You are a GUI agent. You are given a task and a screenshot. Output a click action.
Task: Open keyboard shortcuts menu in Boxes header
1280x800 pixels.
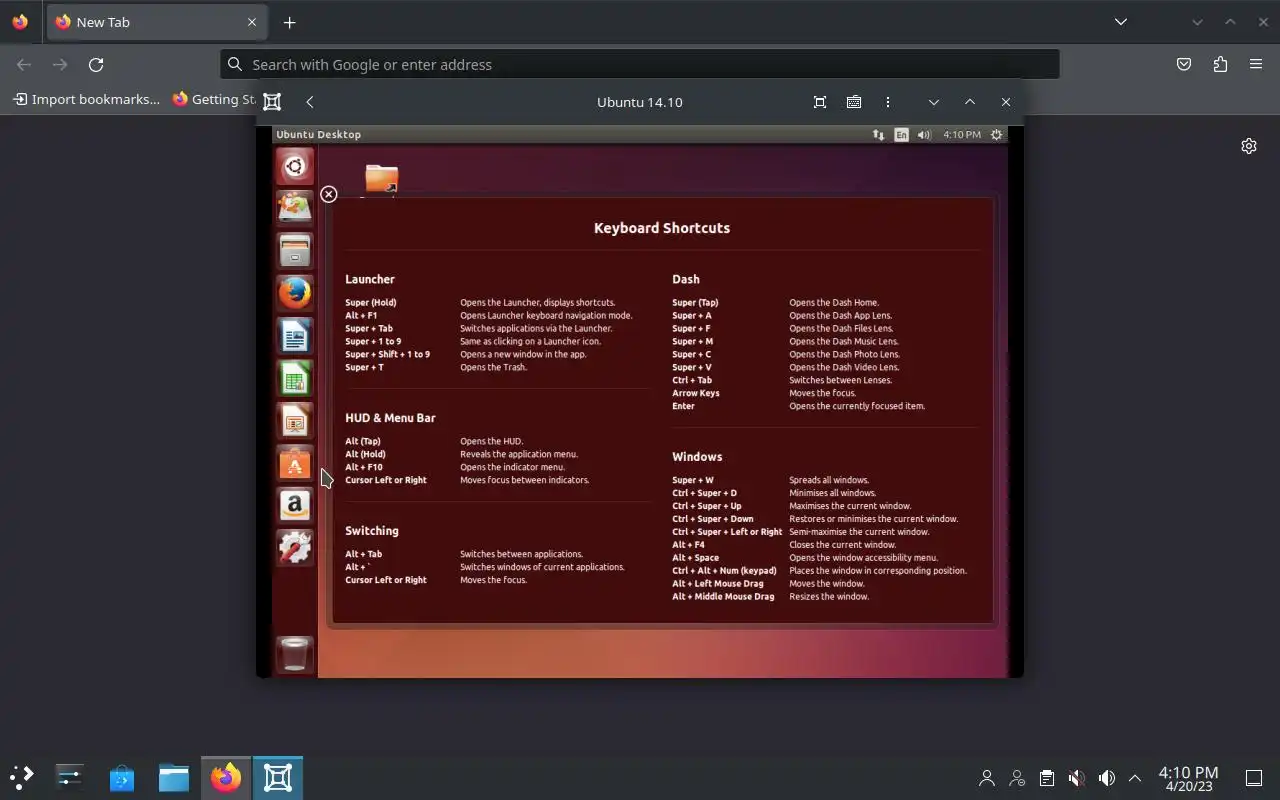pyautogui.click(x=854, y=102)
